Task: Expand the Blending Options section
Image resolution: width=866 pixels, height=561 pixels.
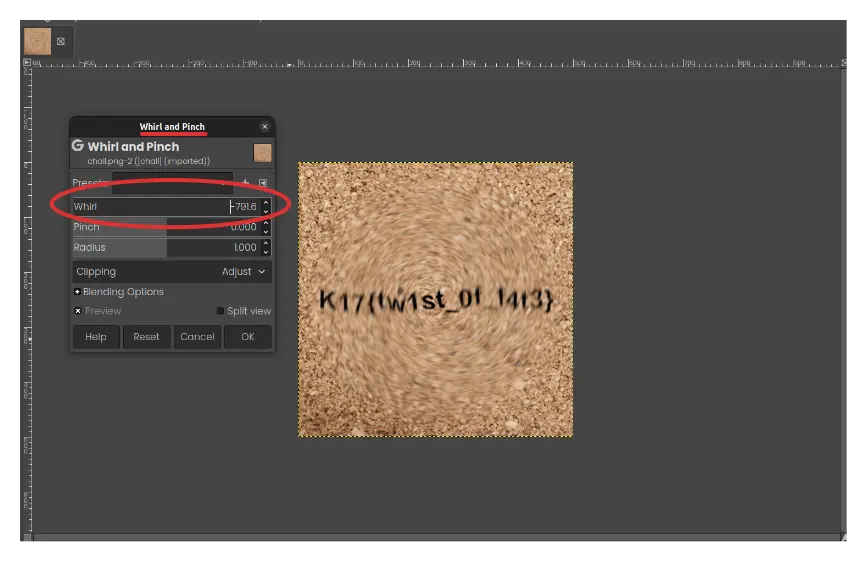Action: click(78, 292)
